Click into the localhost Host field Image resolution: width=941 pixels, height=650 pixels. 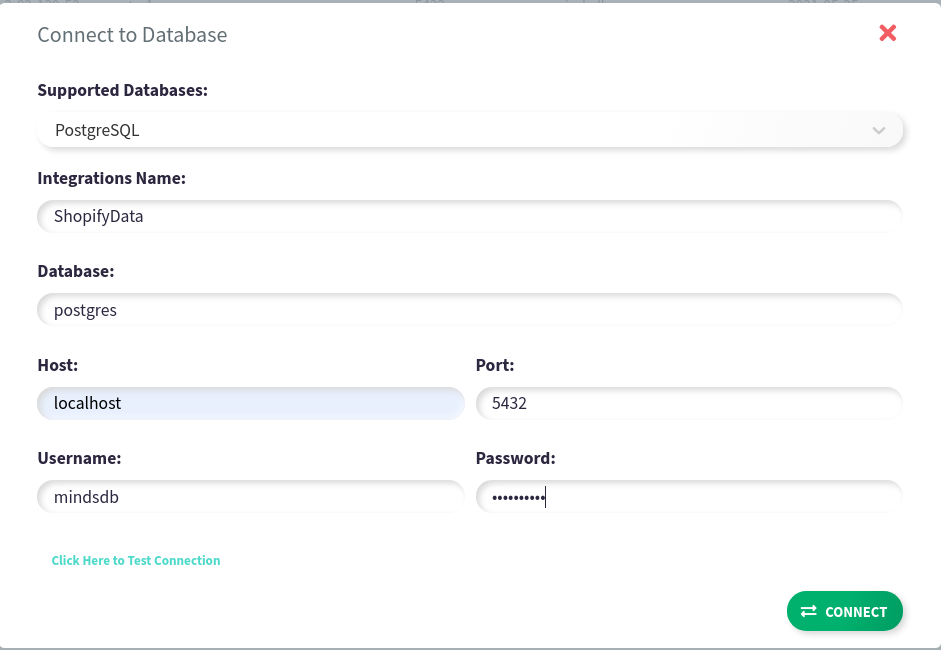point(250,403)
